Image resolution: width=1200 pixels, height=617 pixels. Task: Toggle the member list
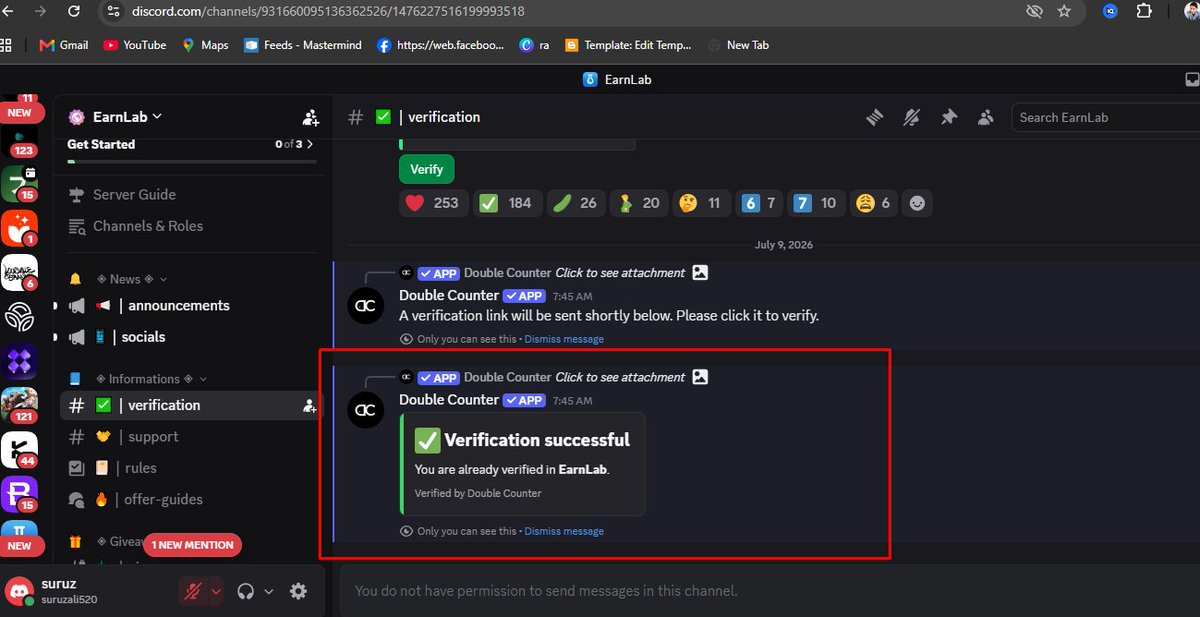985,117
